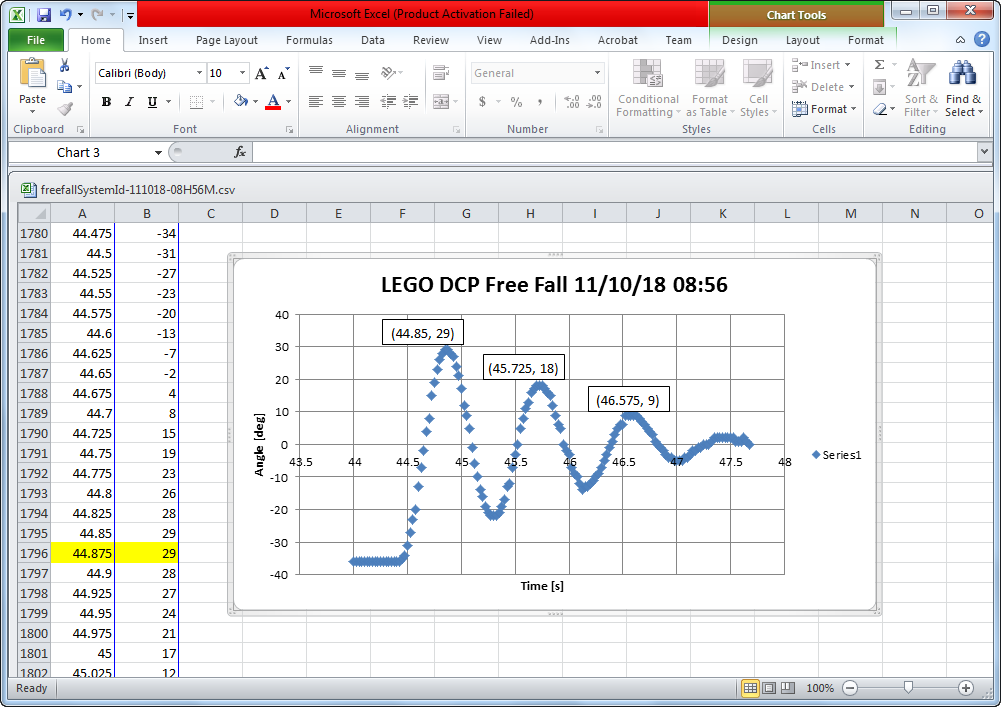Open Cell Styles dropdown
Viewport: 1001px width, 707px height.
(x=758, y=88)
